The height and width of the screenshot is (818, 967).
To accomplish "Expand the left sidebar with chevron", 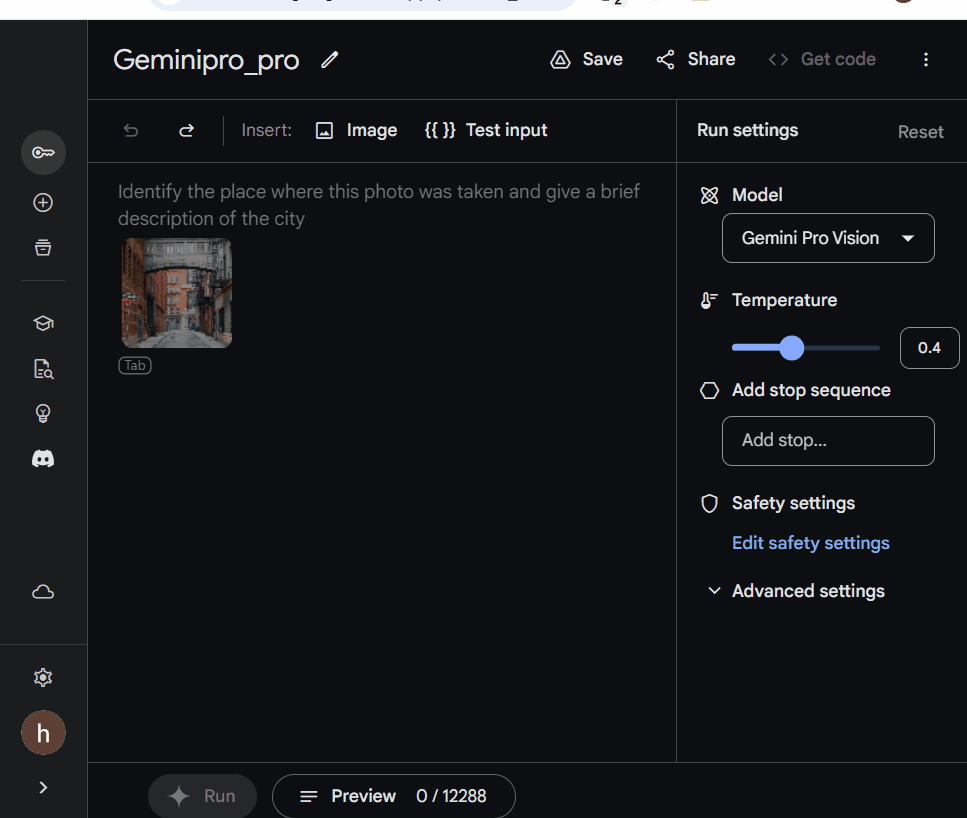I will coord(43,788).
